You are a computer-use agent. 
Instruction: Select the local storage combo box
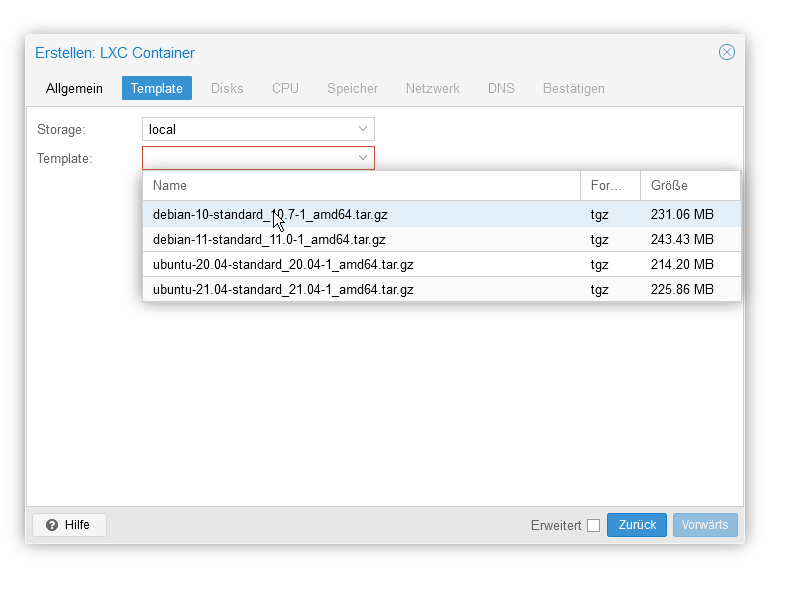point(258,129)
